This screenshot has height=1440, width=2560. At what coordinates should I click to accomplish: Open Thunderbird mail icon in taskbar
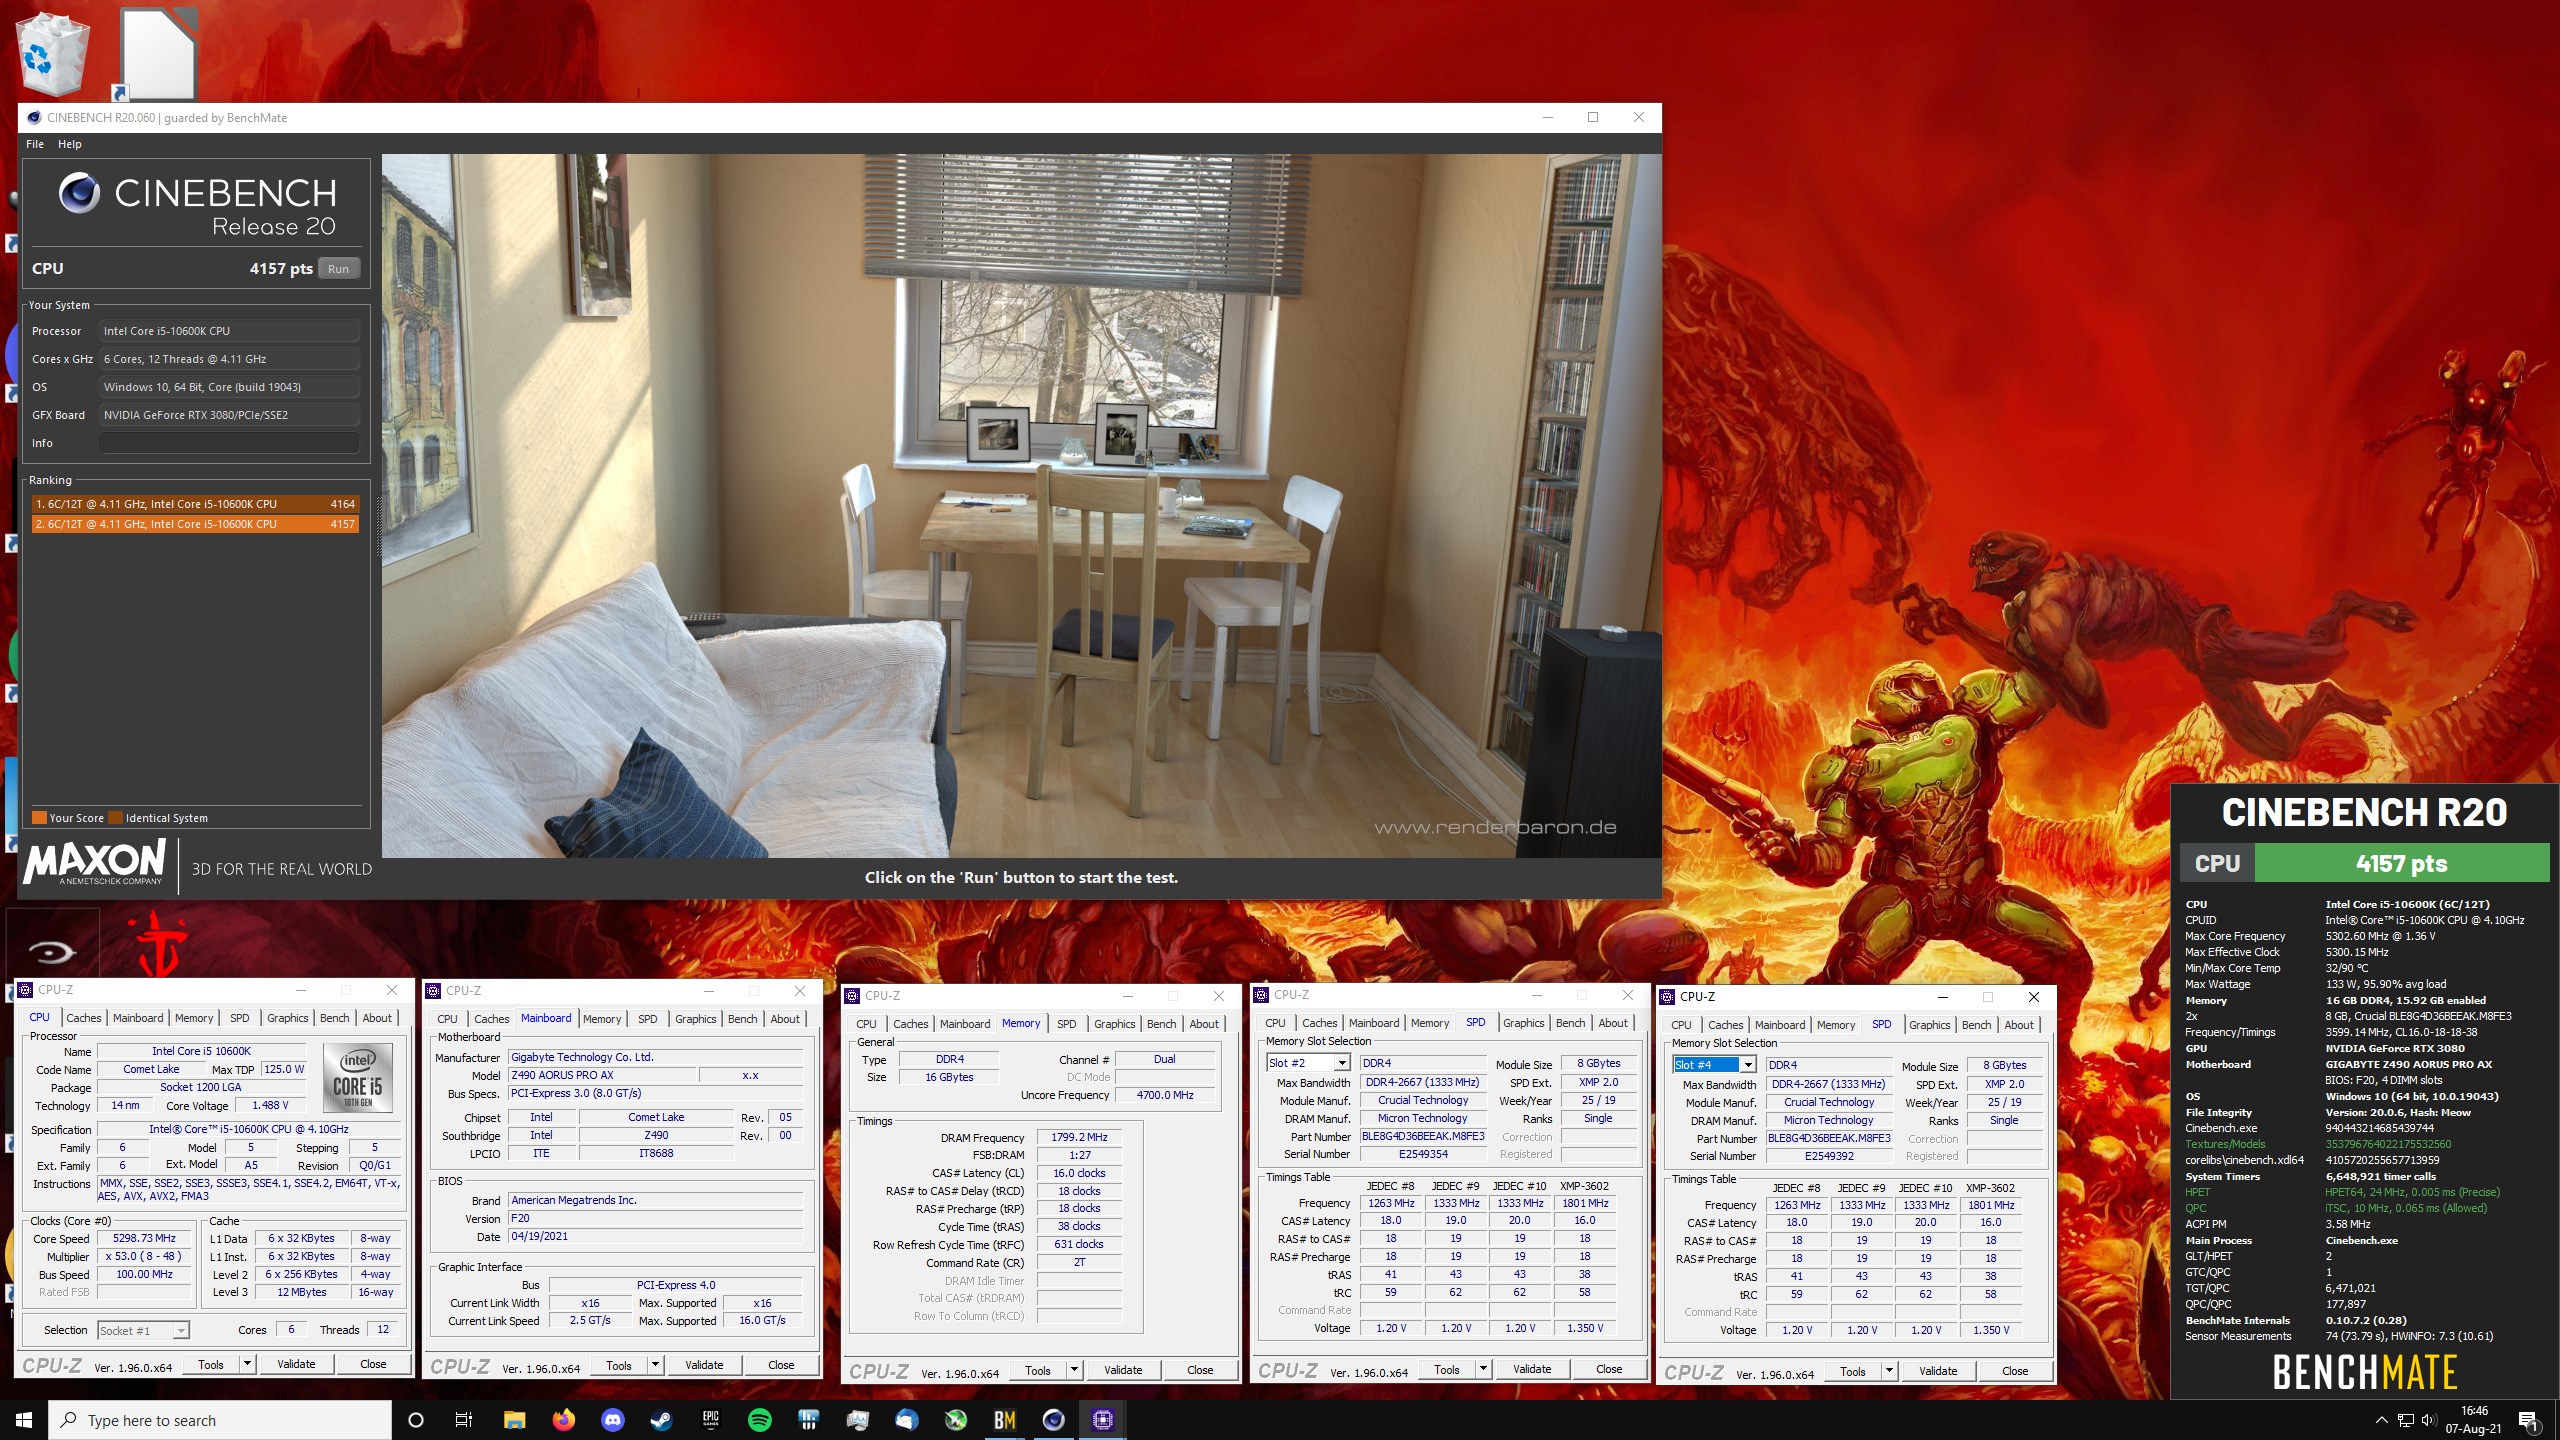tap(906, 1420)
